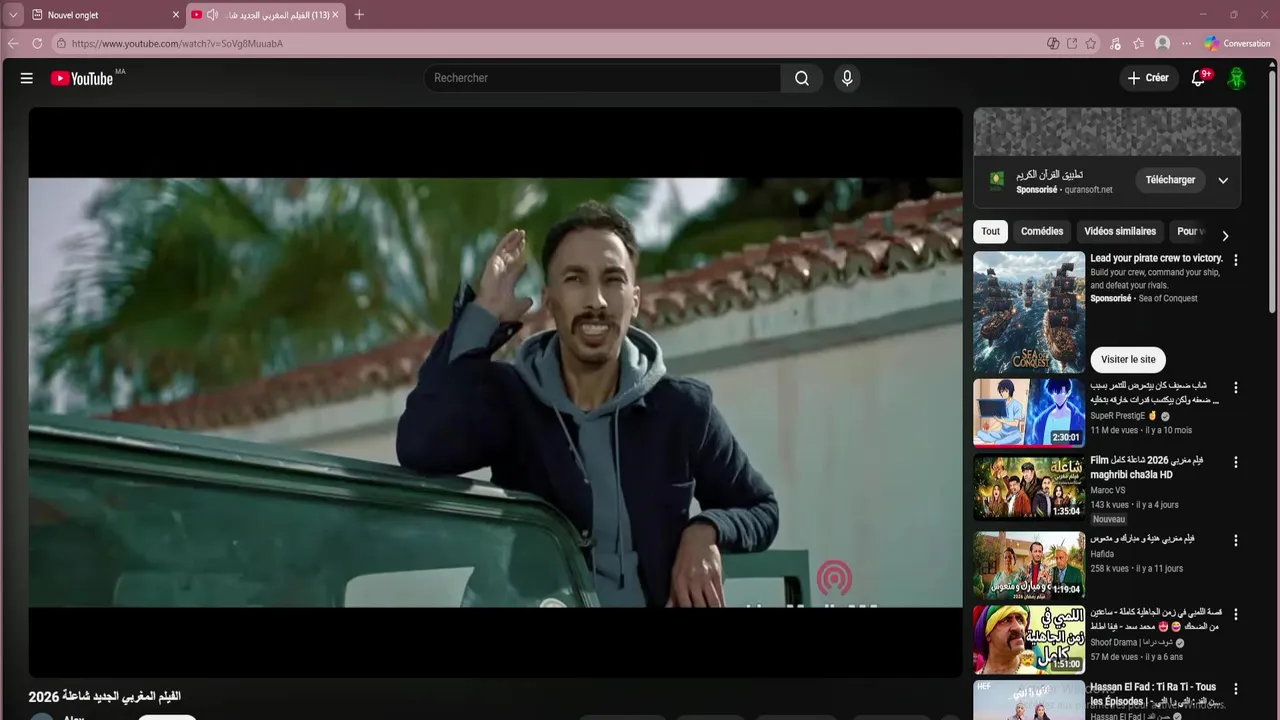Open options for Film maghribi cha3la video
This screenshot has height=720, width=1280.
(x=1235, y=462)
